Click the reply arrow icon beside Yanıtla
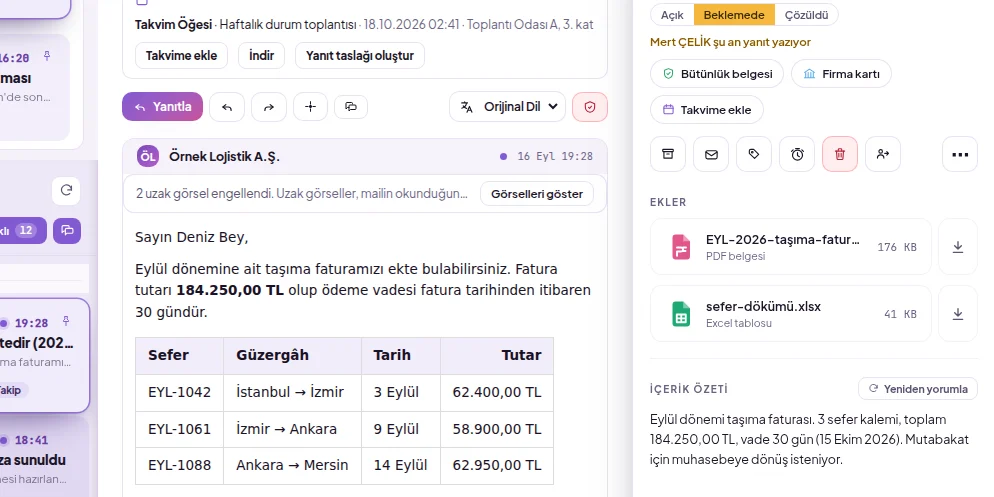This screenshot has width=994, height=497. tap(227, 106)
